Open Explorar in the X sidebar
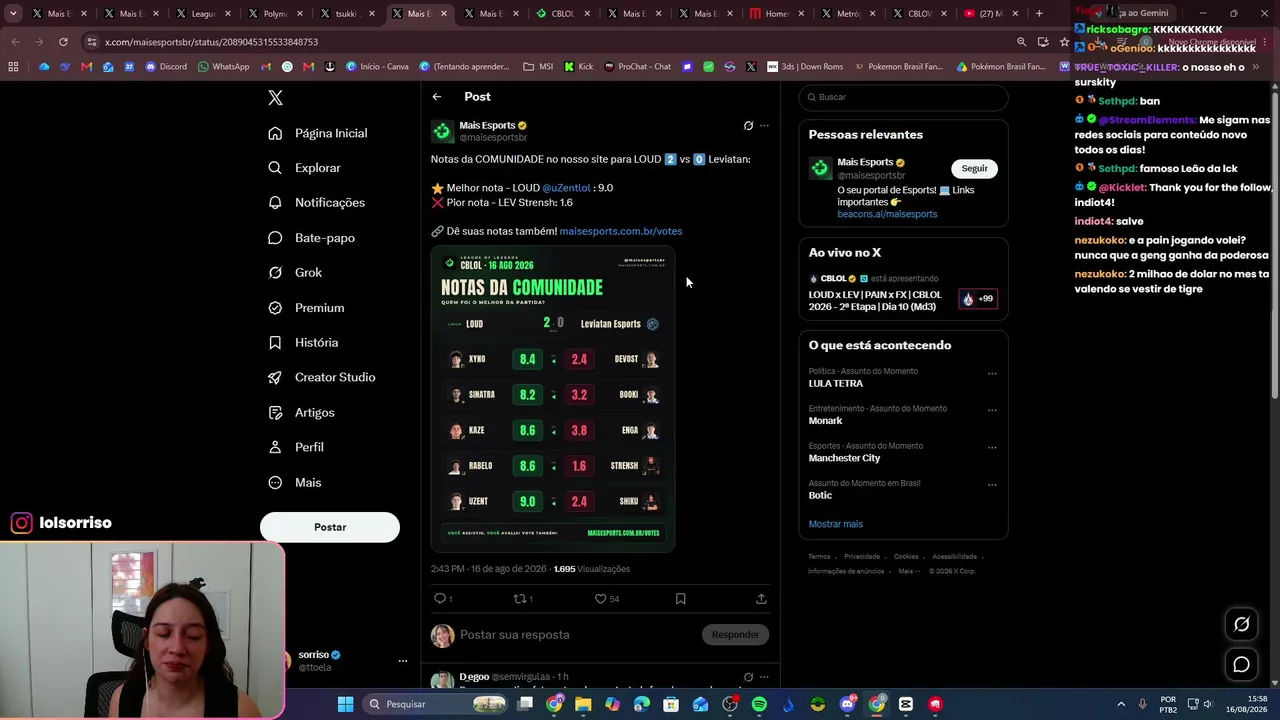Screen dimensions: 1280x720 click(x=304, y=168)
